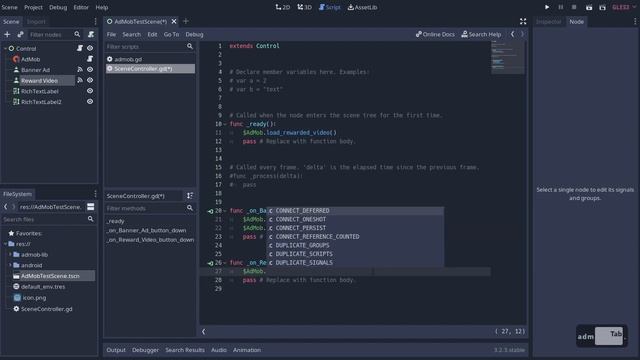Image resolution: width=640 pixels, height=360 pixels.
Task: Toggle distraction-free fullscreen mode
Action: [523, 21]
